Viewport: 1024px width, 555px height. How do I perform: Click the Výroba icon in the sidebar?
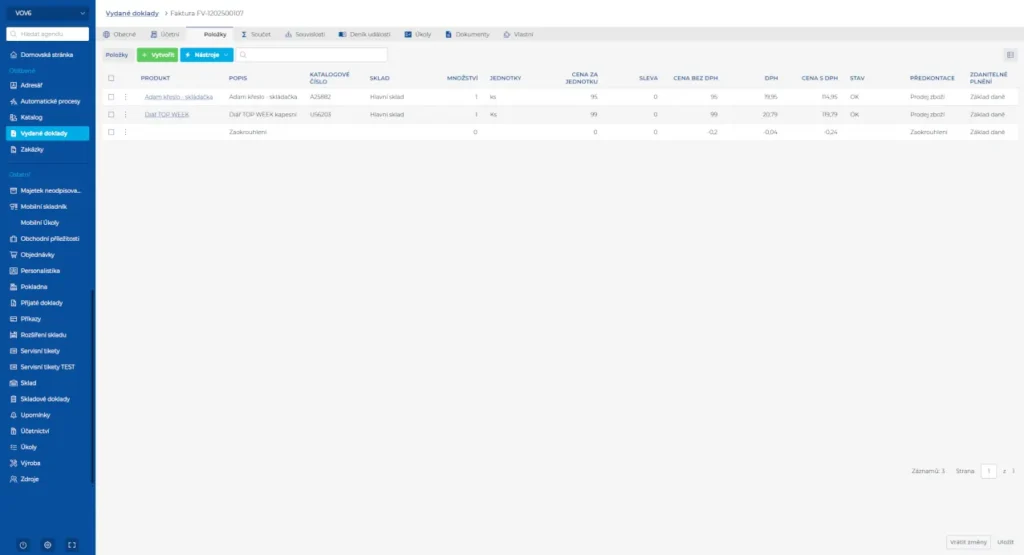coord(13,463)
